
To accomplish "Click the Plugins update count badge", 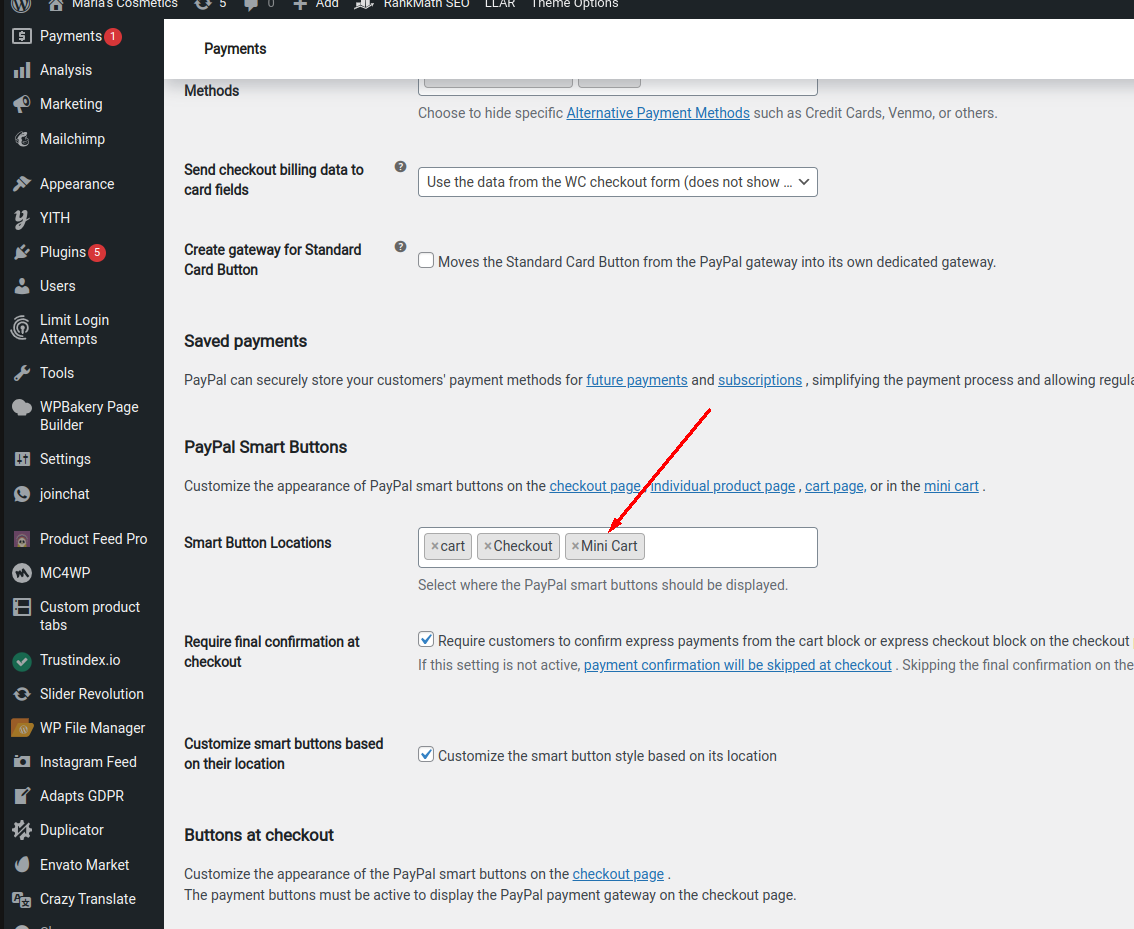I will point(97,252).
